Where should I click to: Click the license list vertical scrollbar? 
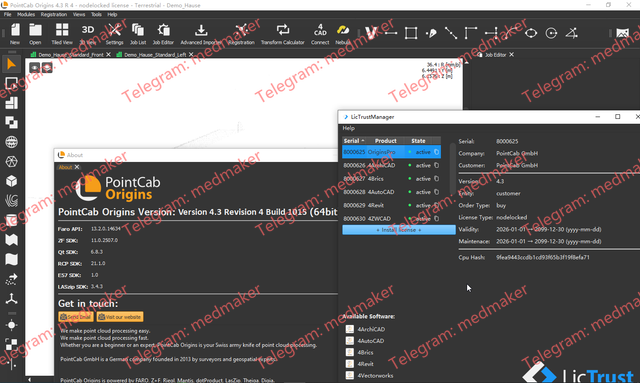coord(452,169)
